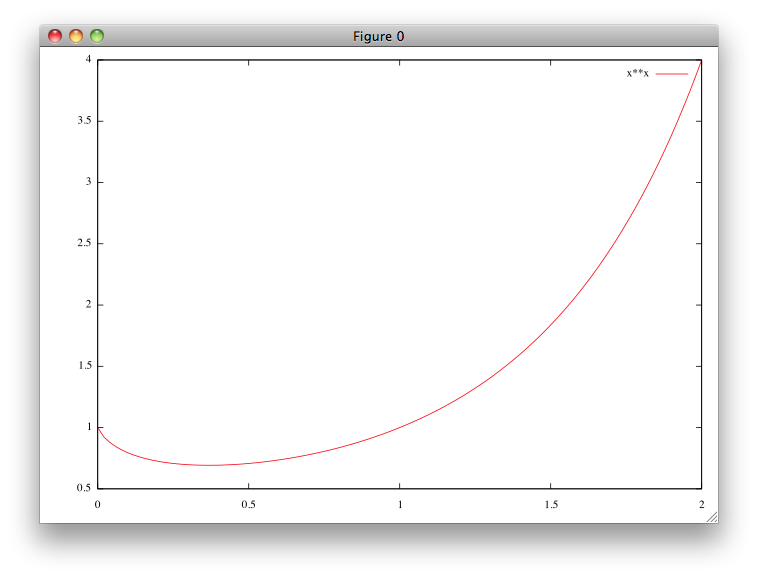Viewport: 758px width, 578px height.
Task: Click the 3 tick label on y-axis
Action: pos(87,182)
